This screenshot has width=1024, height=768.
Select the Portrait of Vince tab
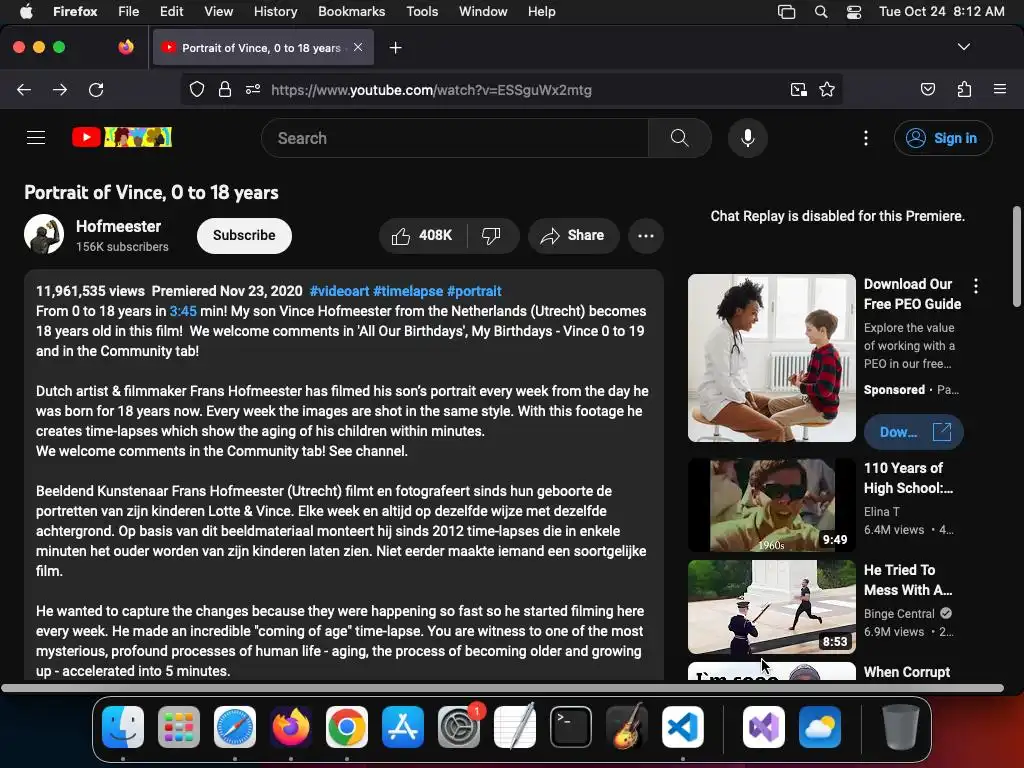click(263, 47)
